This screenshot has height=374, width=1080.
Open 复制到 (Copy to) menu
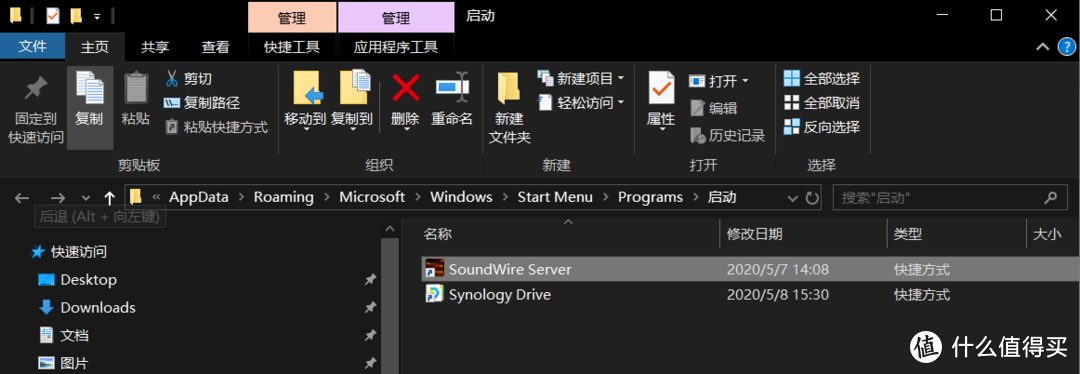pyautogui.click(x=352, y=100)
